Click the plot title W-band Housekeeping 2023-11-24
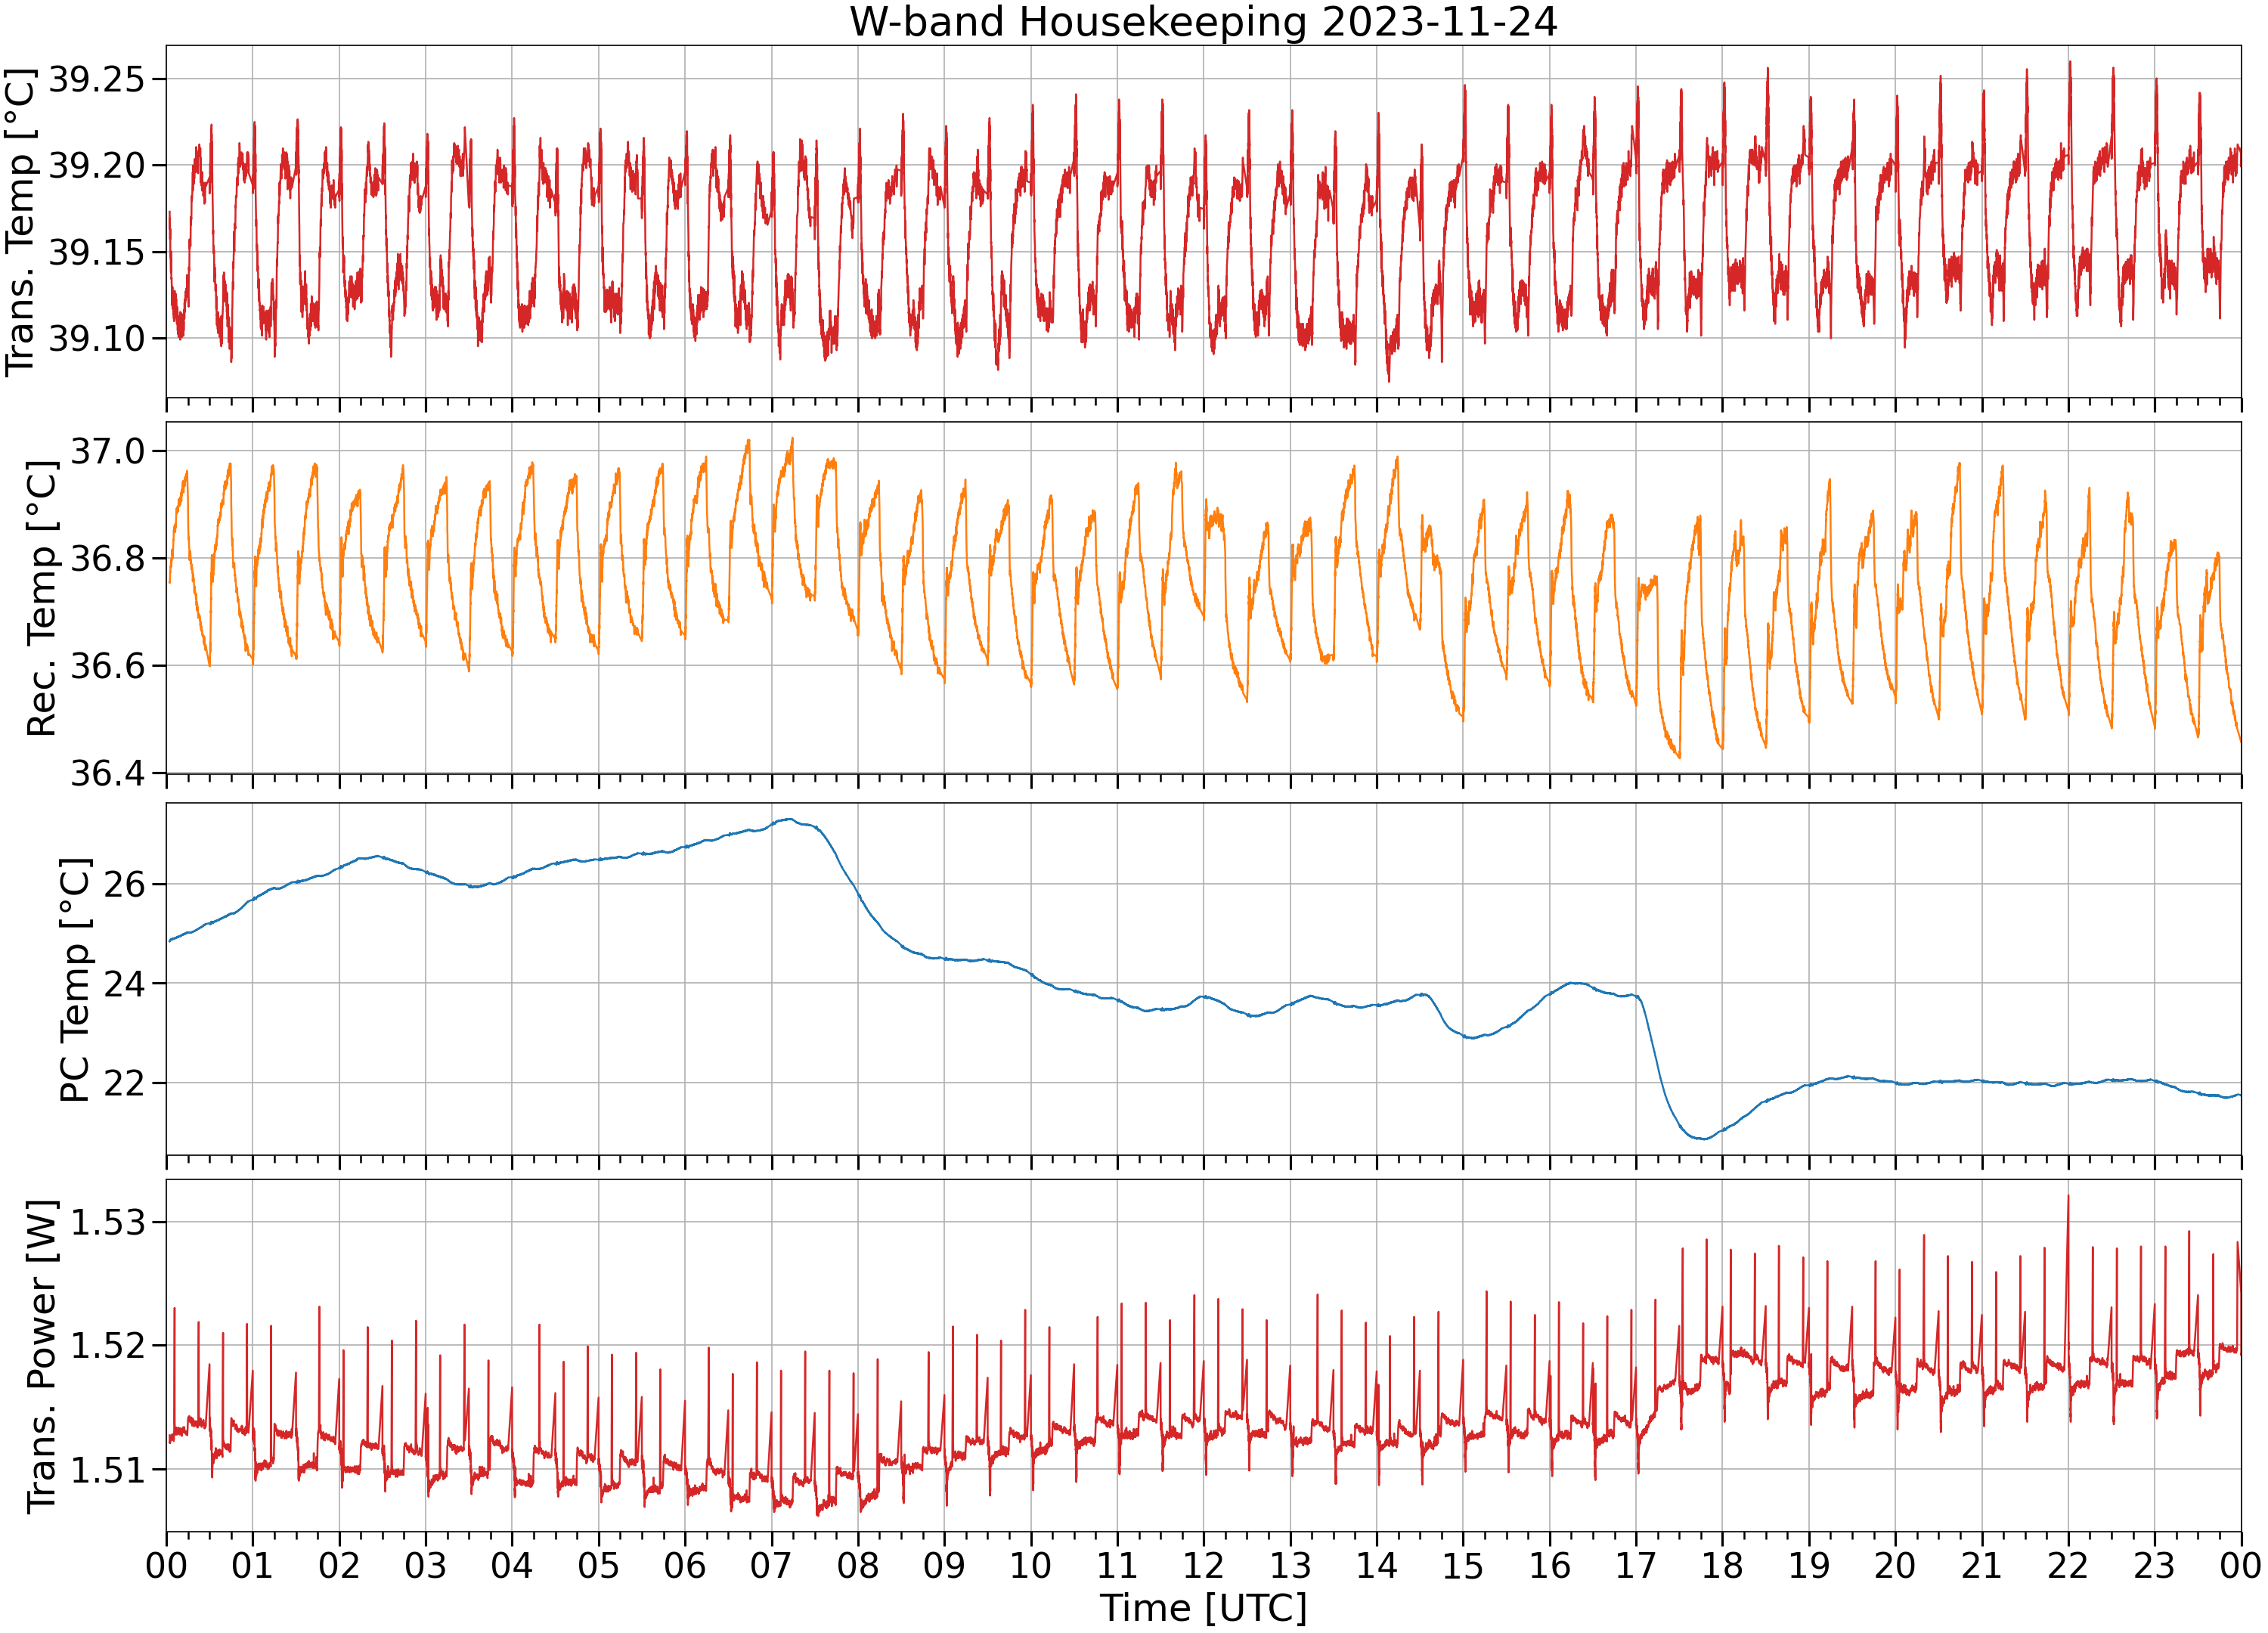The image size is (2268, 1633). point(1203,22)
